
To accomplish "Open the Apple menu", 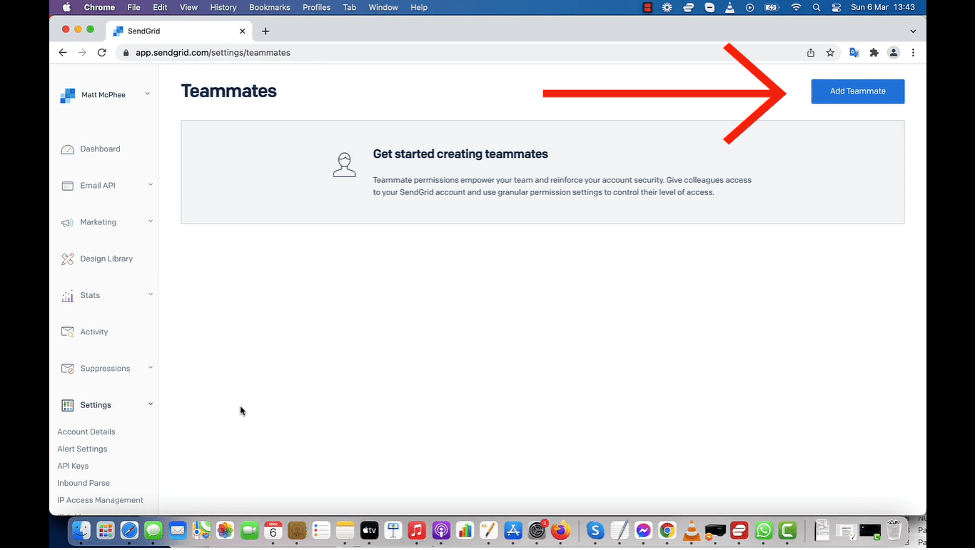I will (x=67, y=7).
